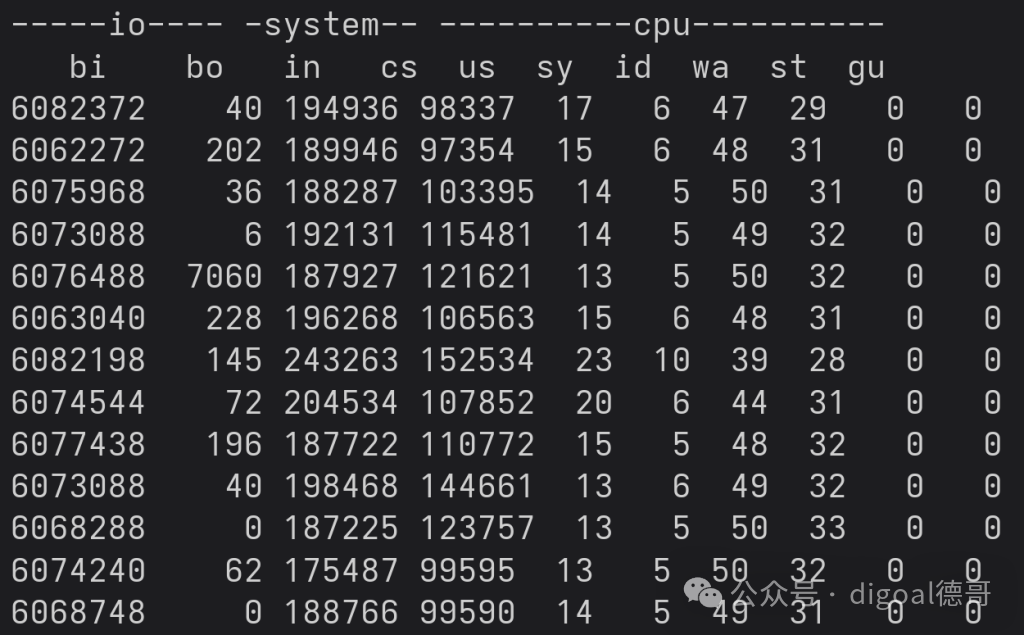
Task: Click the "in" column header
Action: coord(302,67)
